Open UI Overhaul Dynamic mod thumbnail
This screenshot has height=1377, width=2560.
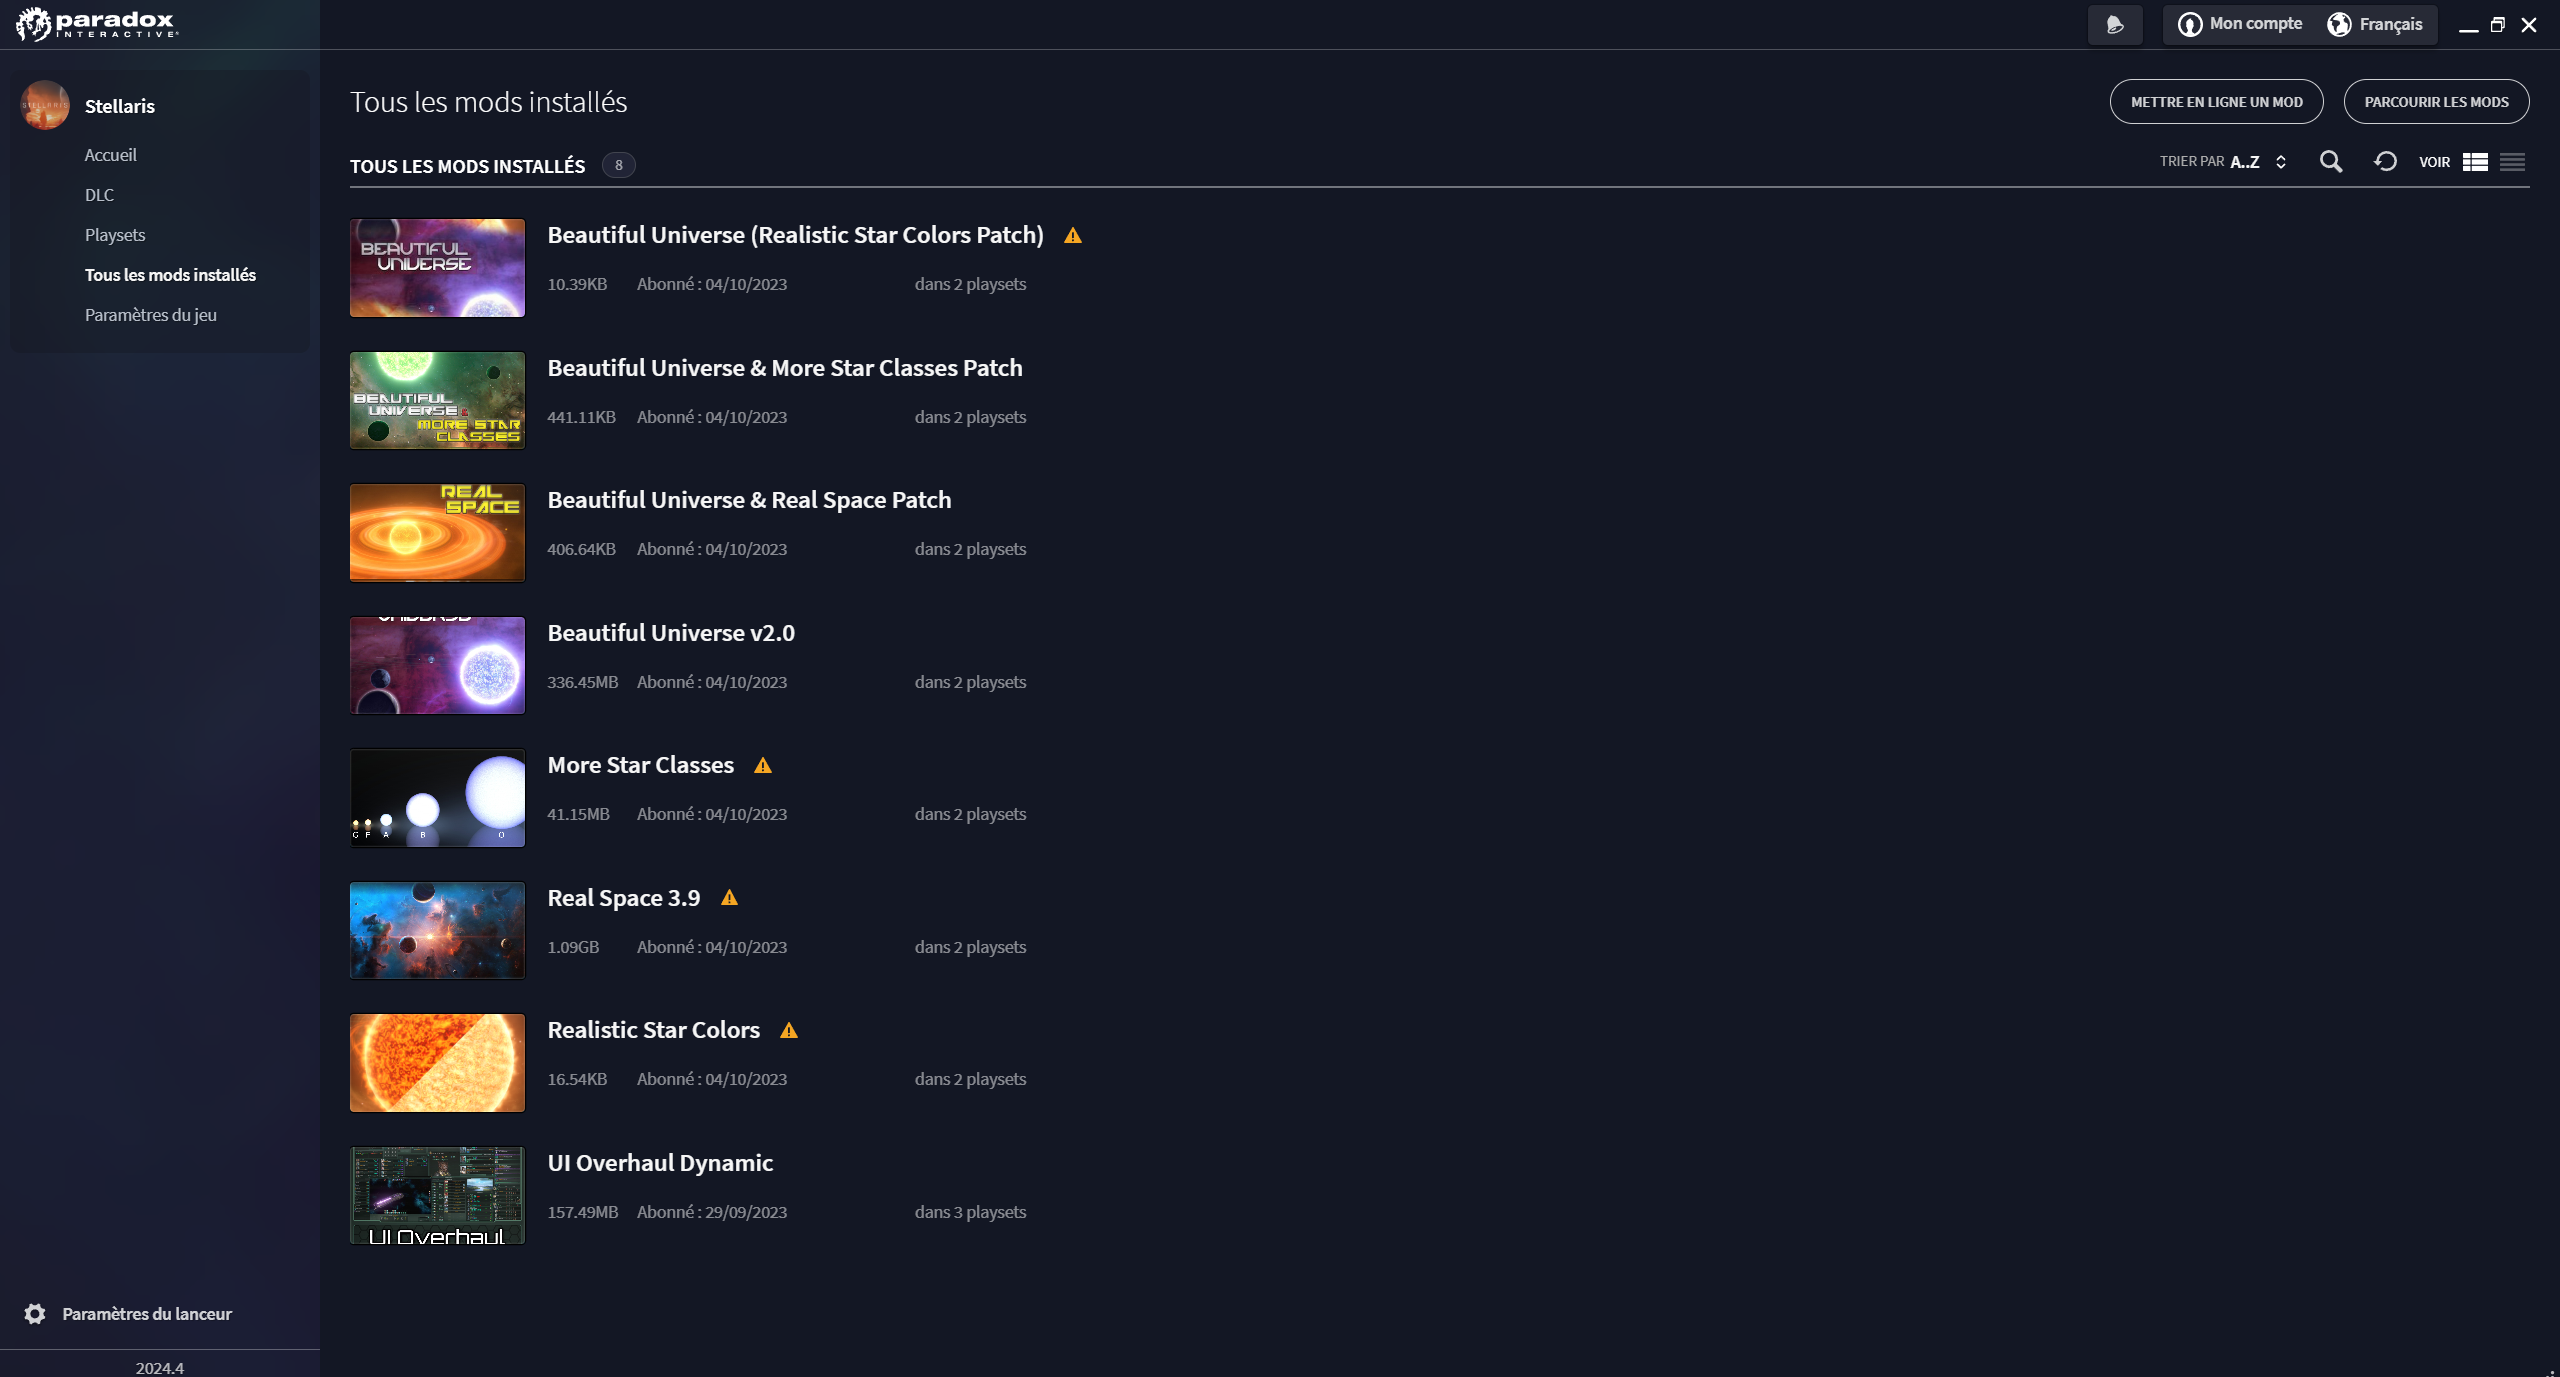[437, 1196]
